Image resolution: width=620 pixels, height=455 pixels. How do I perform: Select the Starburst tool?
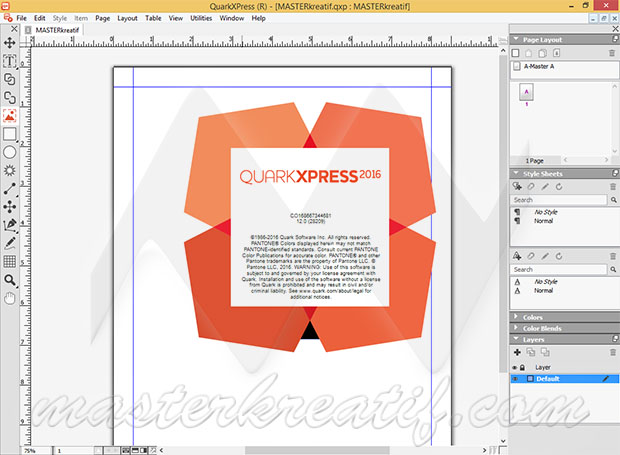click(9, 170)
